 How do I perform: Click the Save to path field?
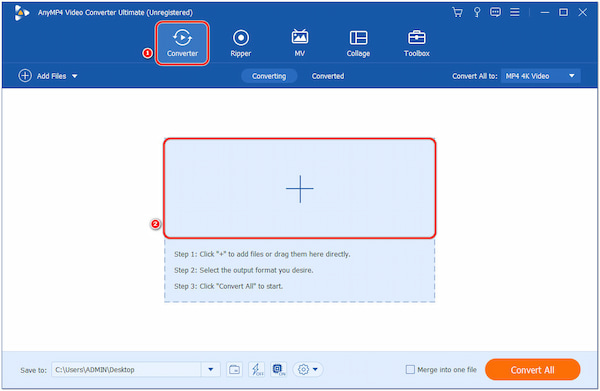pyautogui.click(x=126, y=370)
